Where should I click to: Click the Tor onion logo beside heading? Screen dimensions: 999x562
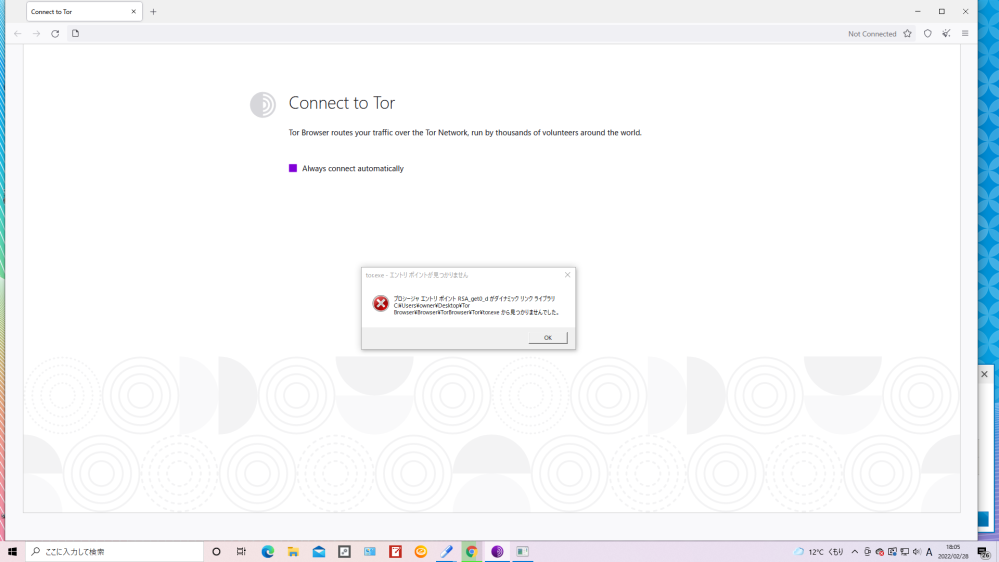point(262,104)
